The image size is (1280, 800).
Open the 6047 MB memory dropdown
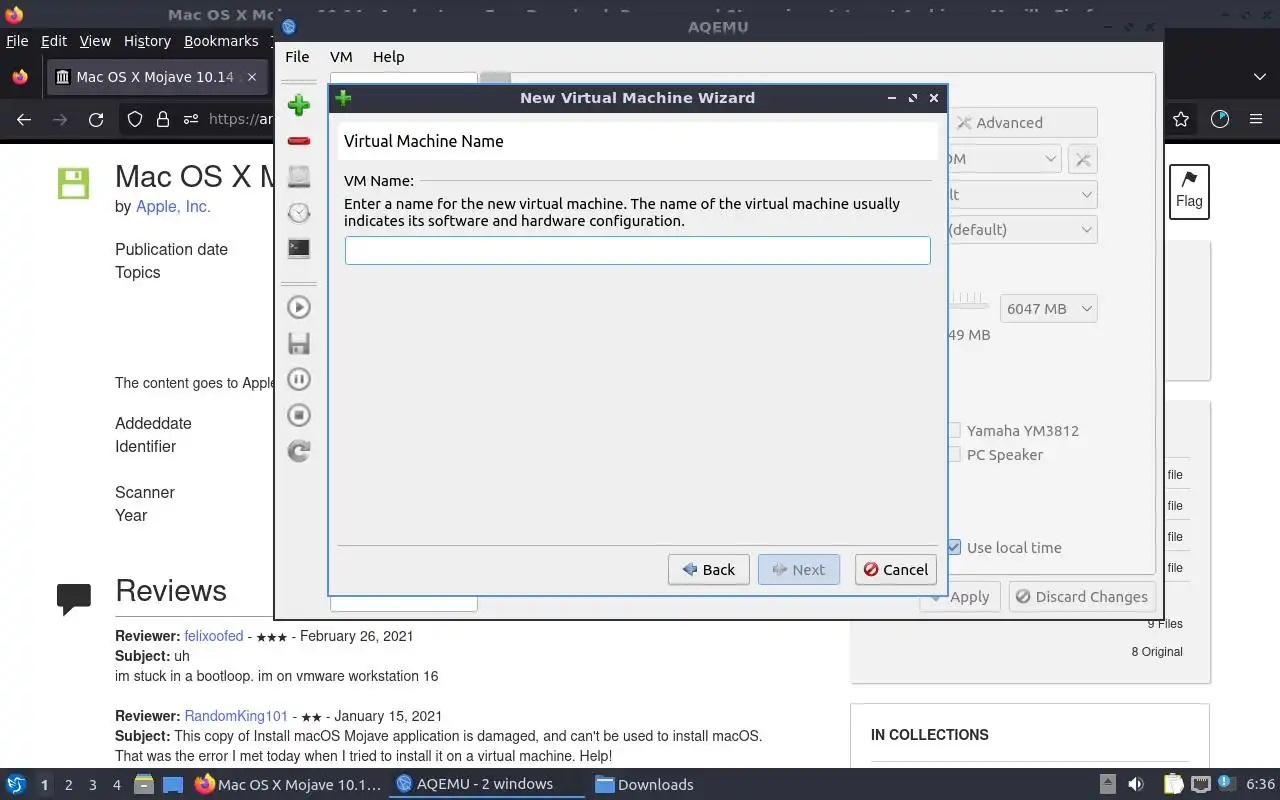tap(1047, 309)
